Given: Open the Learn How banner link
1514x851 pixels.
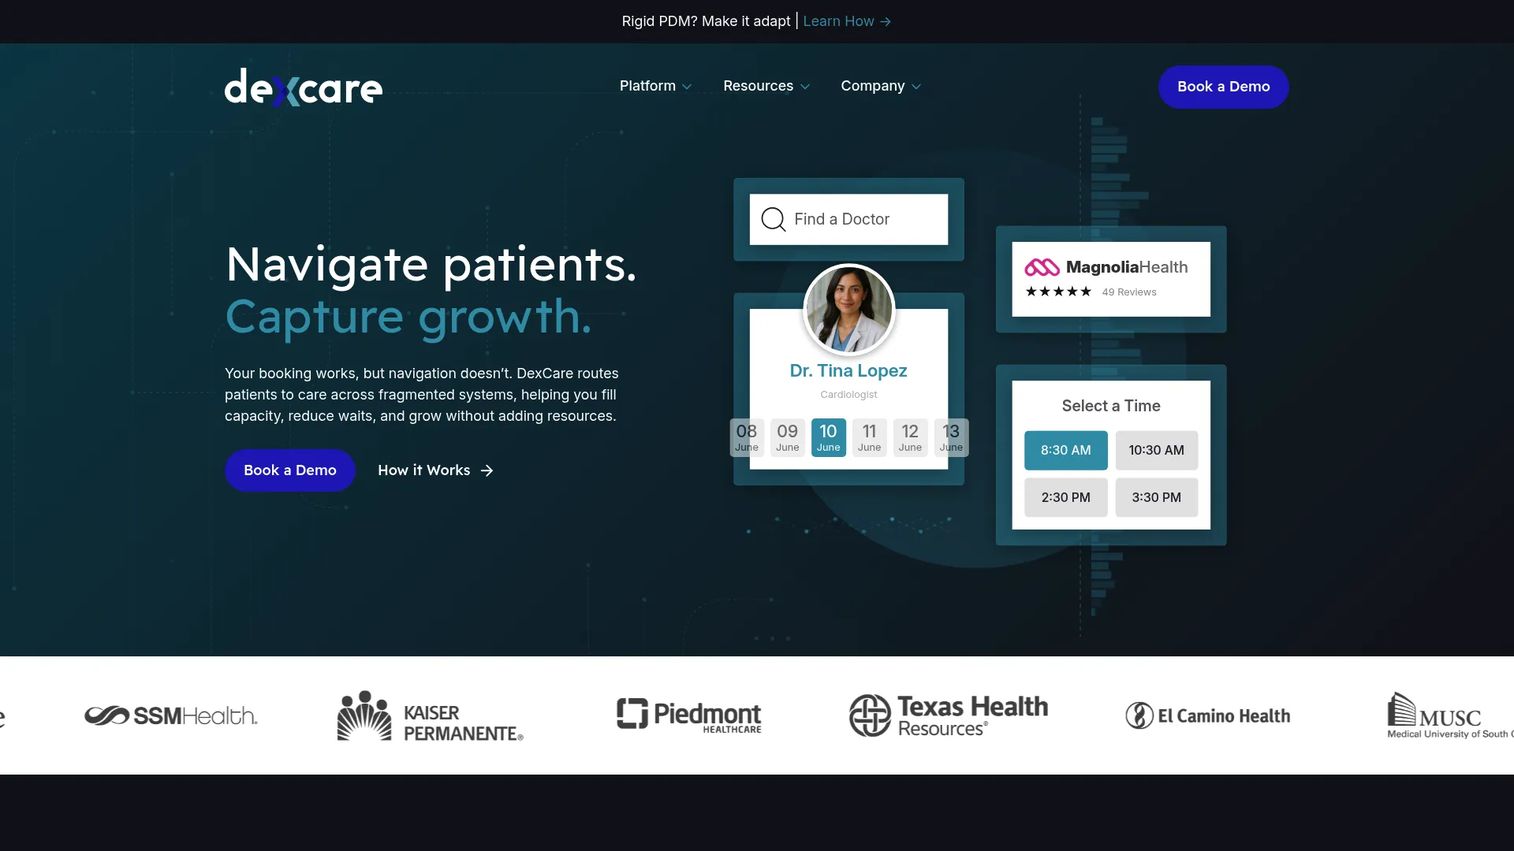Looking at the screenshot, I should click(847, 21).
